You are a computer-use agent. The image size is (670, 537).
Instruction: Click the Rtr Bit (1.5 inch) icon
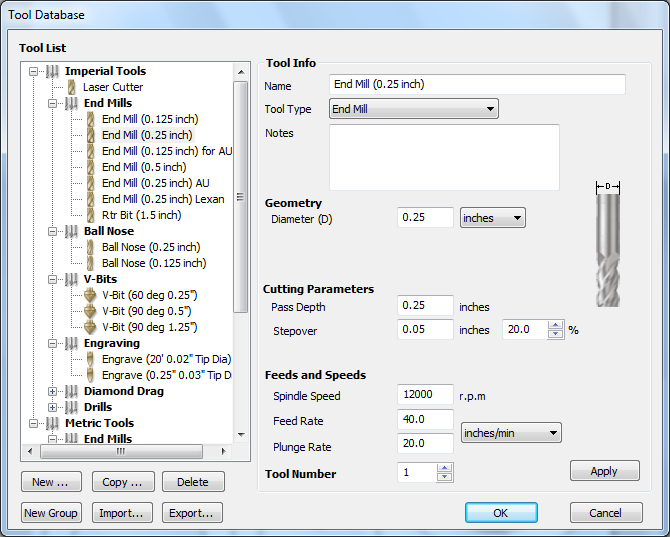[x=91, y=215]
